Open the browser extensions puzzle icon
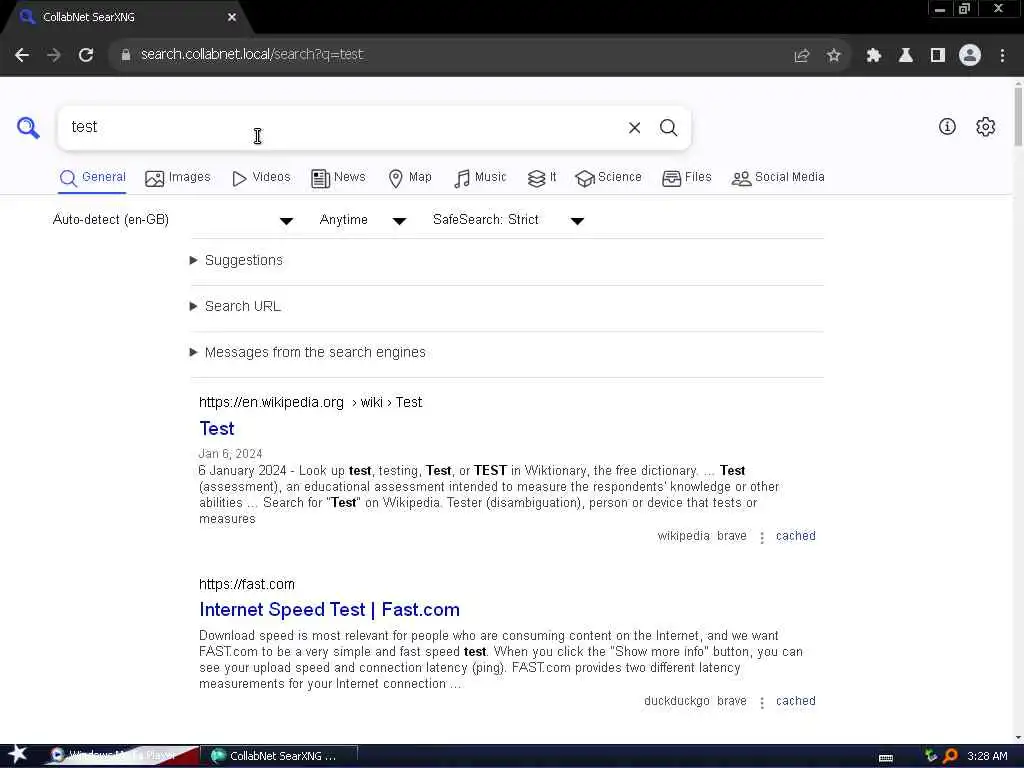1024x768 pixels. (873, 56)
